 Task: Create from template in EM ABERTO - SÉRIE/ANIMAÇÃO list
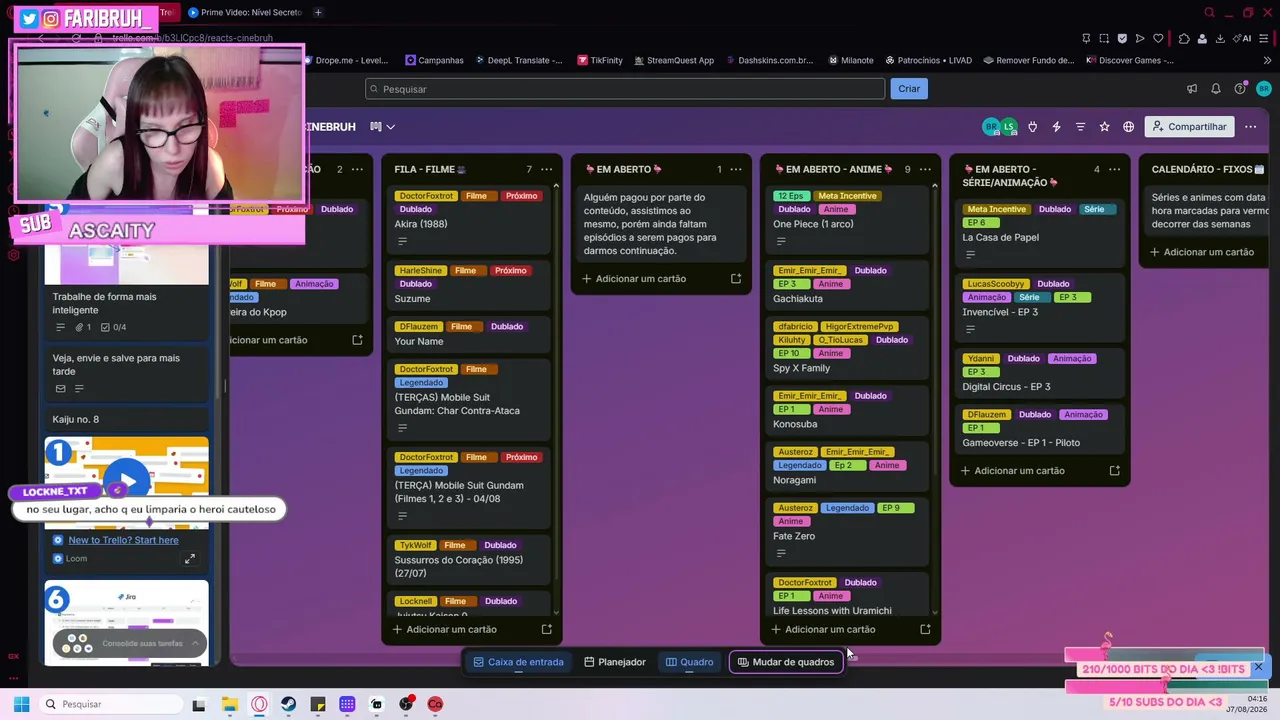click(x=1114, y=470)
